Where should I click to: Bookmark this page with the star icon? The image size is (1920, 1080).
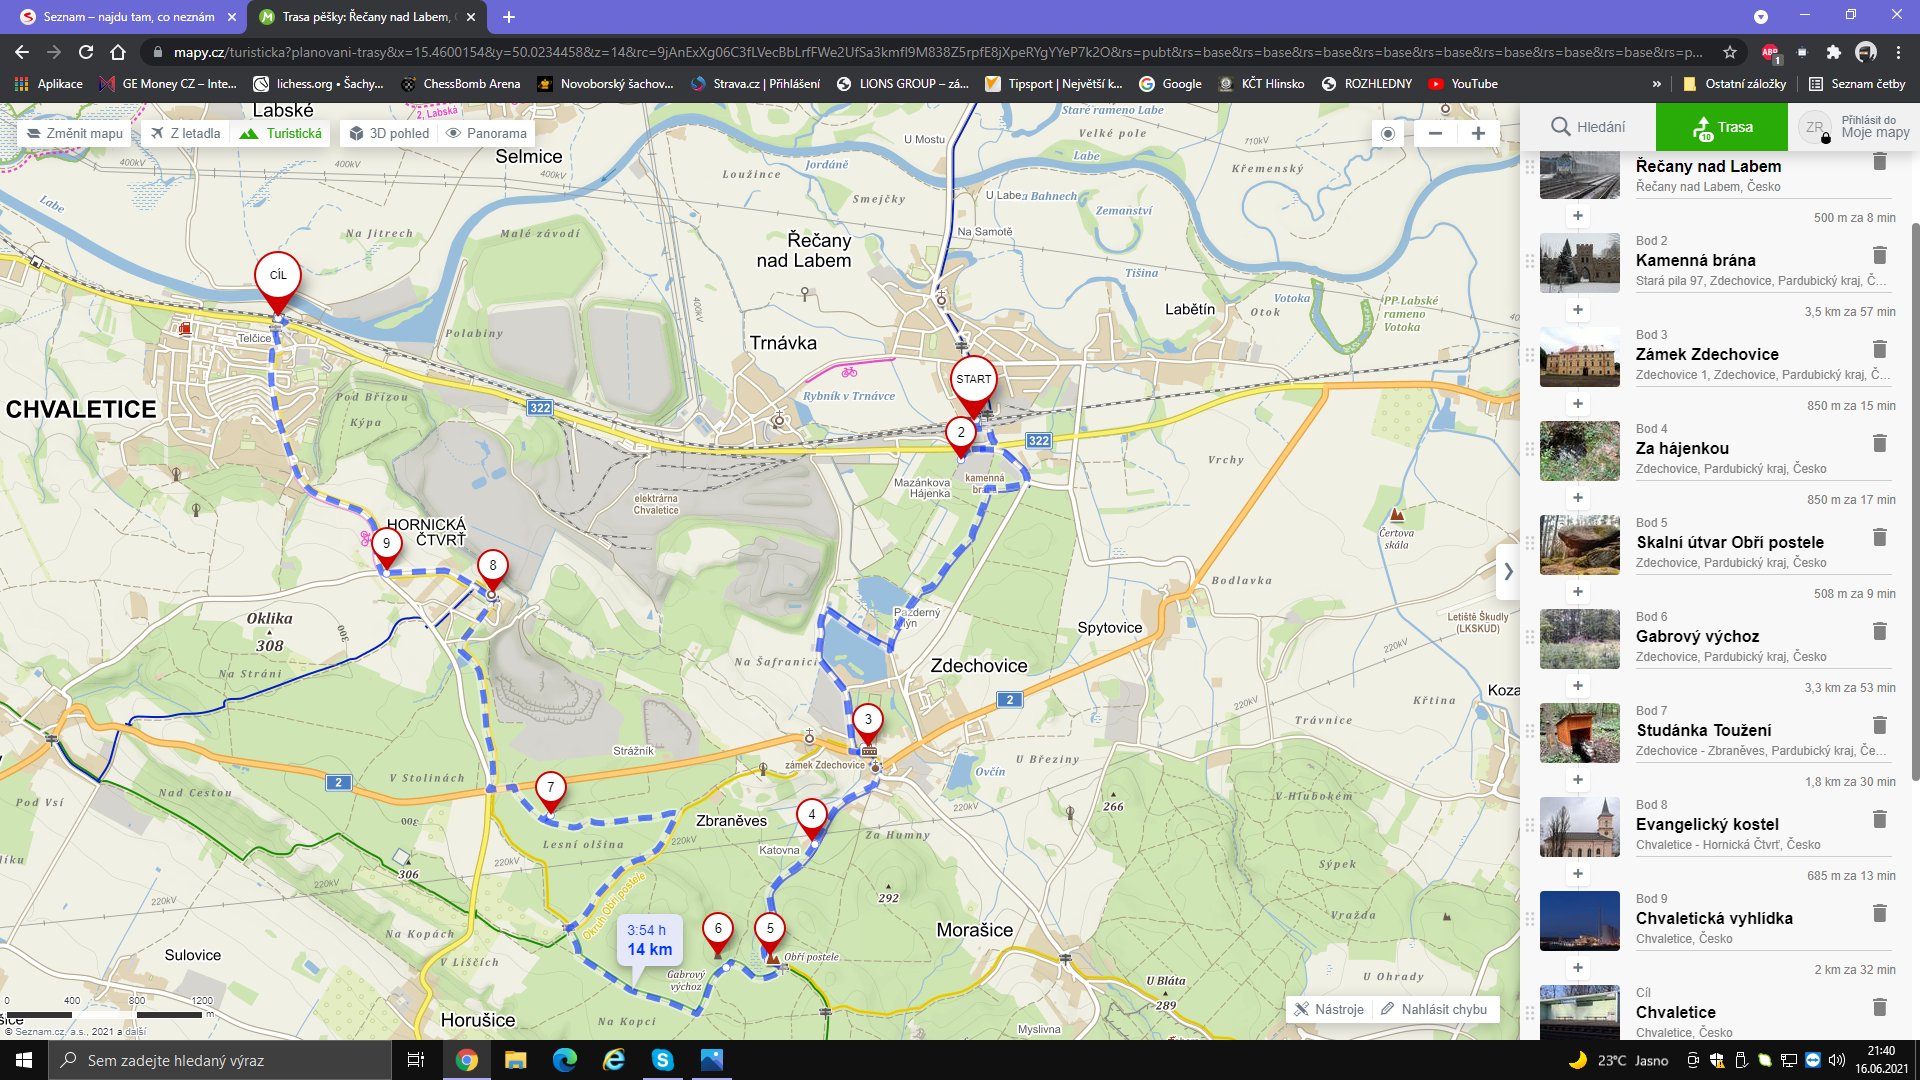click(x=1730, y=52)
